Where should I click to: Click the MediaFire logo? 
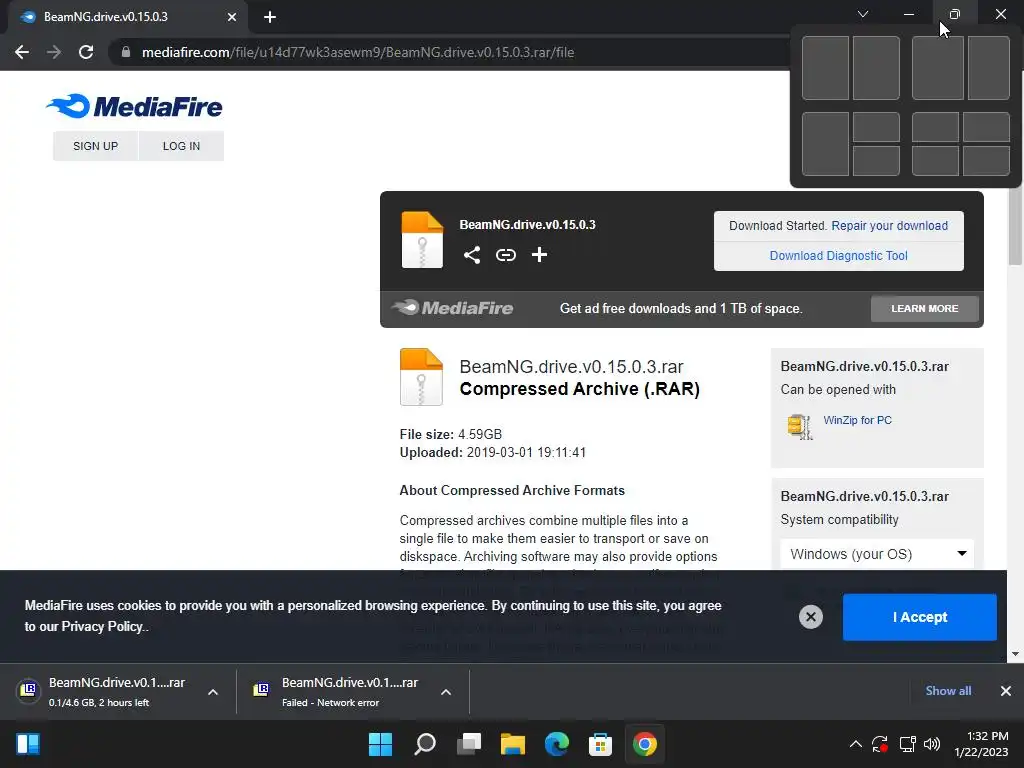(x=135, y=106)
